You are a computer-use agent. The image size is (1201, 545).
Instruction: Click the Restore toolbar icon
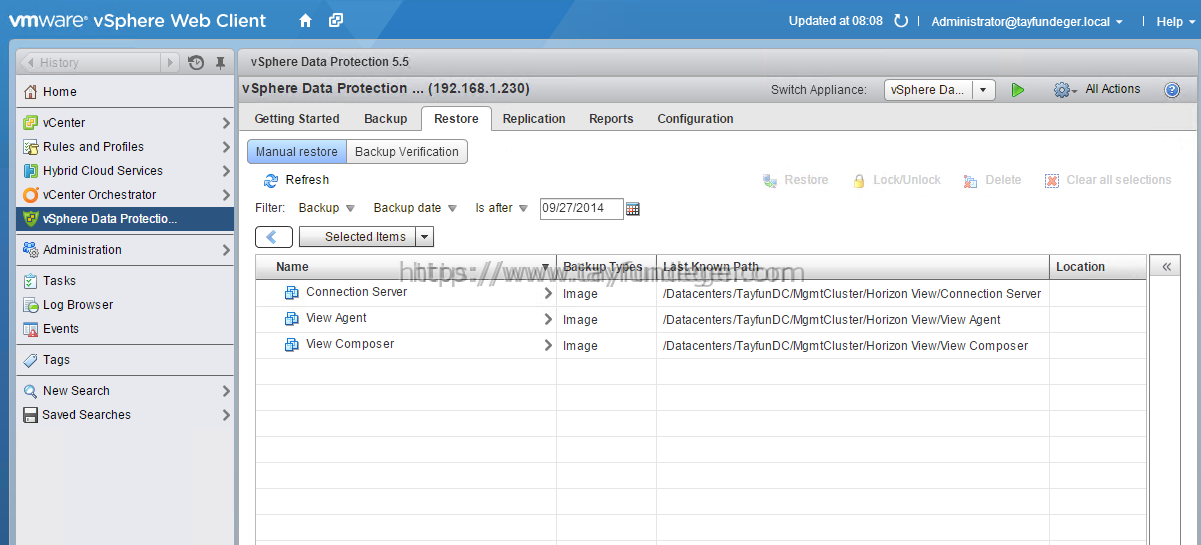(x=770, y=181)
